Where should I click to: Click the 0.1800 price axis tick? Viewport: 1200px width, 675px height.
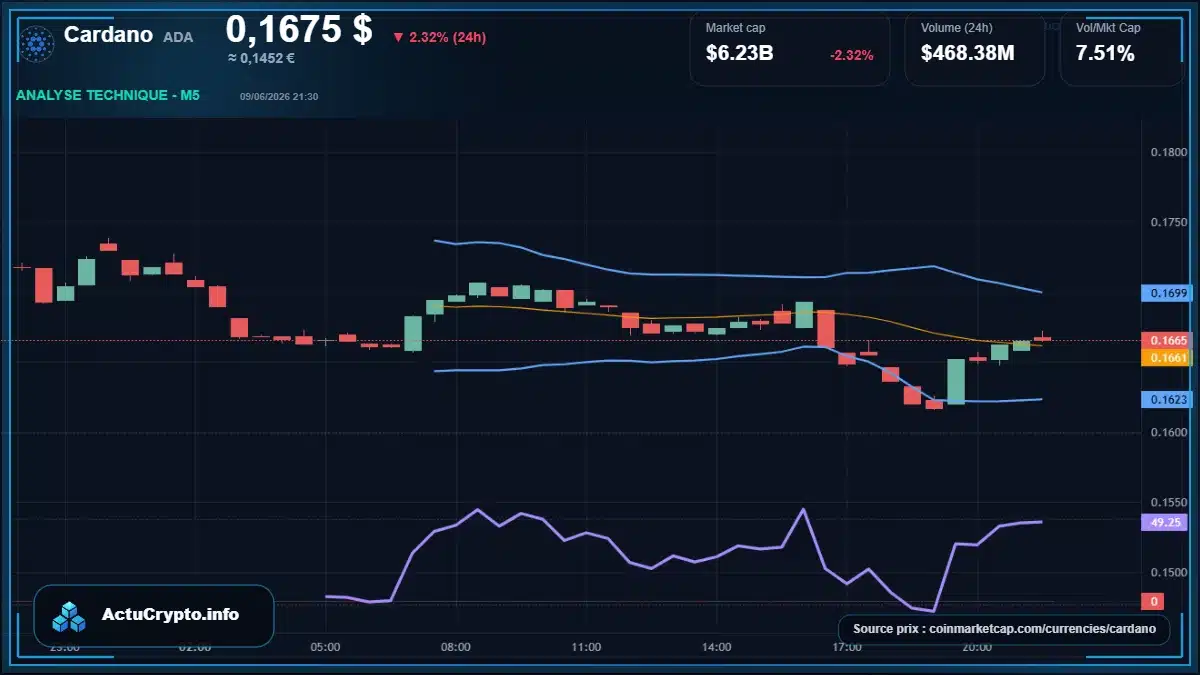coord(1168,152)
